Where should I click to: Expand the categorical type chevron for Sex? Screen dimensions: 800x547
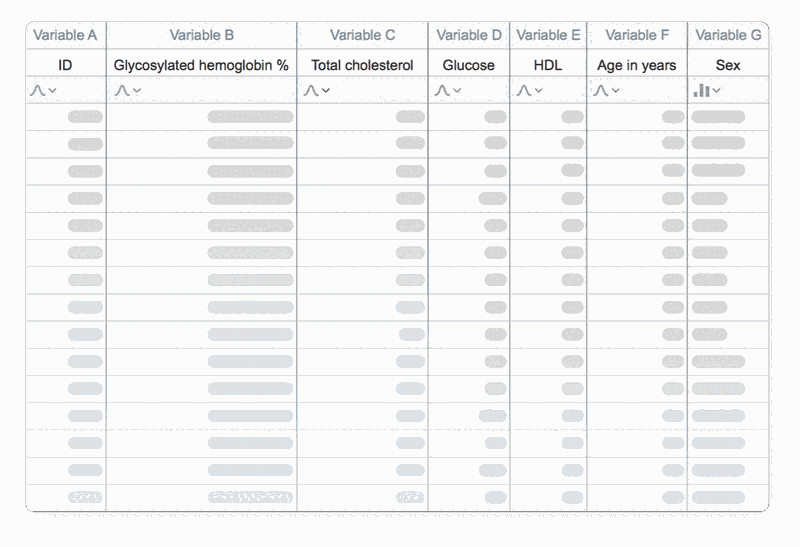click(716, 90)
